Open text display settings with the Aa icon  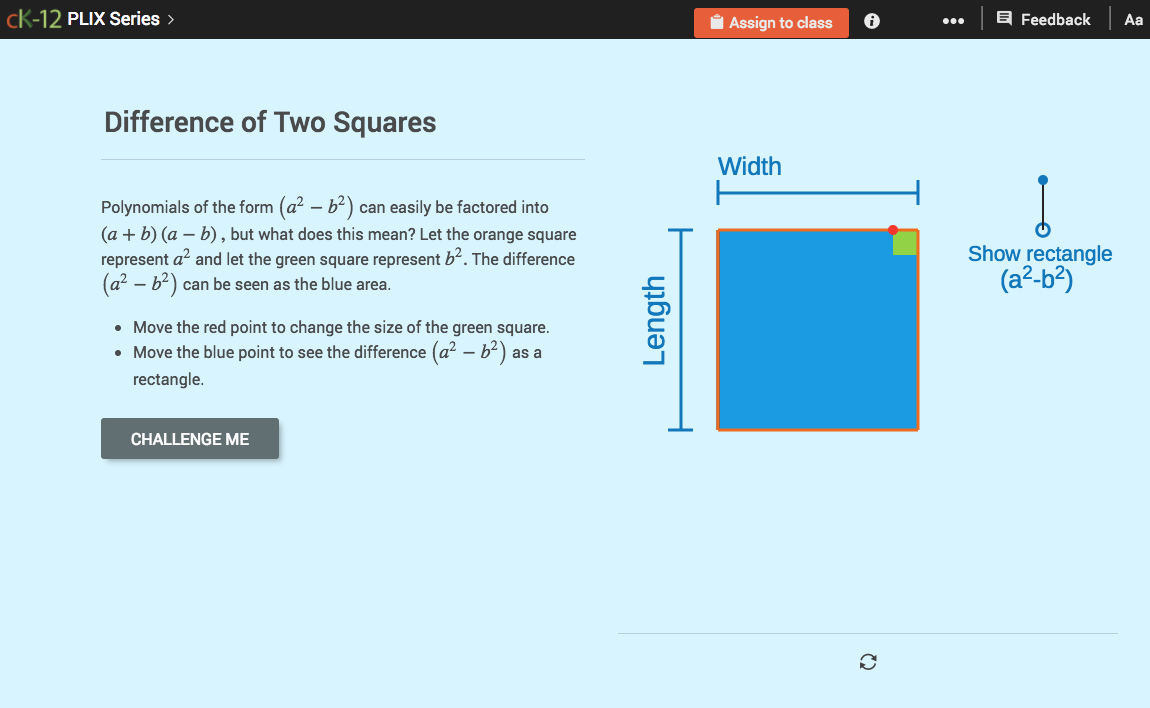[1134, 19]
